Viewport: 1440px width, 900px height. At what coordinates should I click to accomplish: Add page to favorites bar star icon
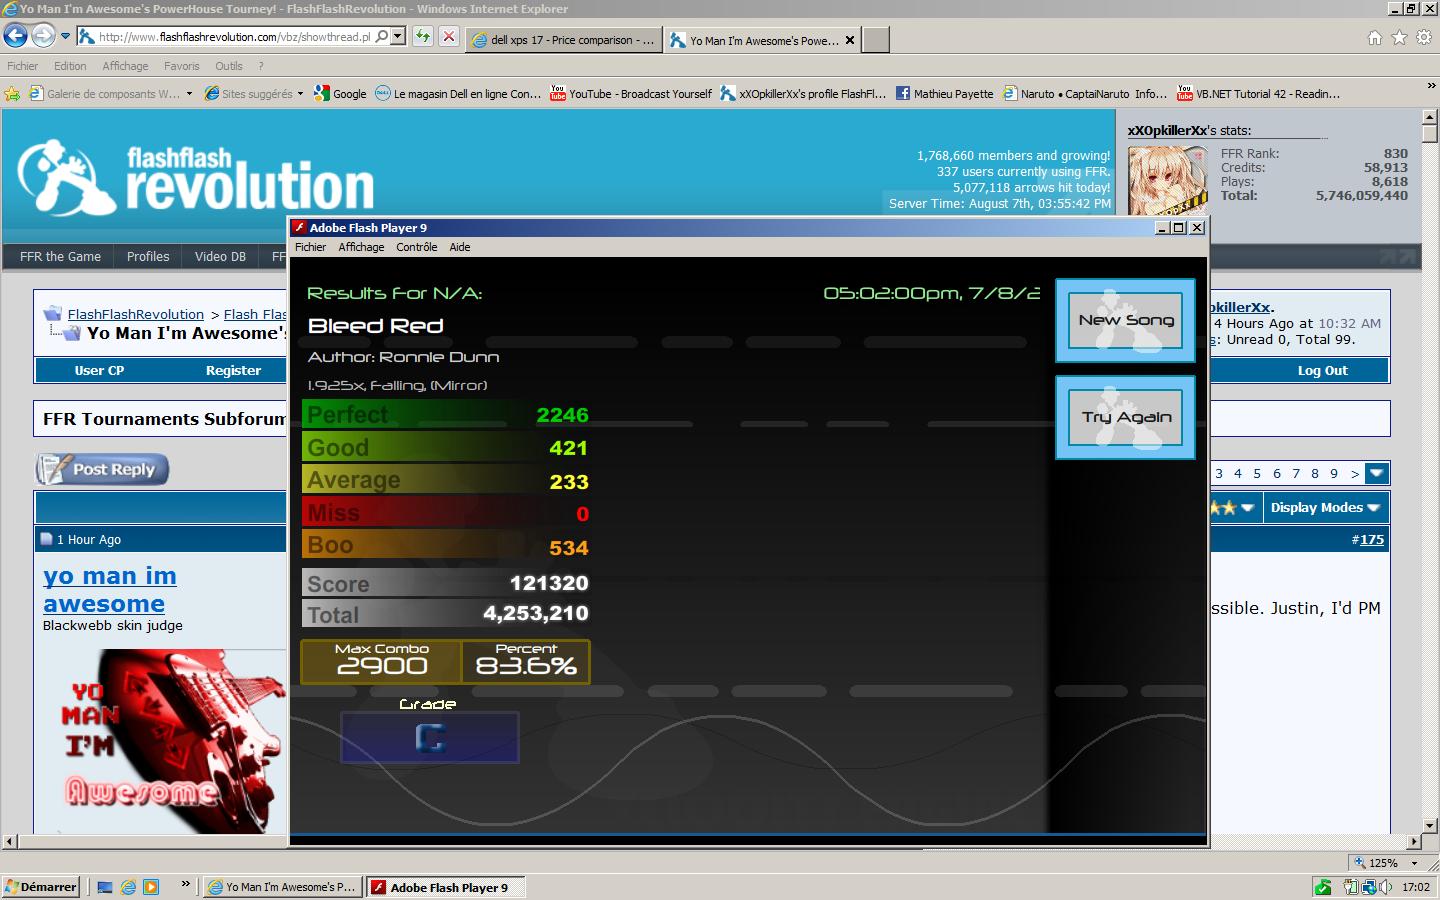pyautogui.click(x=12, y=94)
